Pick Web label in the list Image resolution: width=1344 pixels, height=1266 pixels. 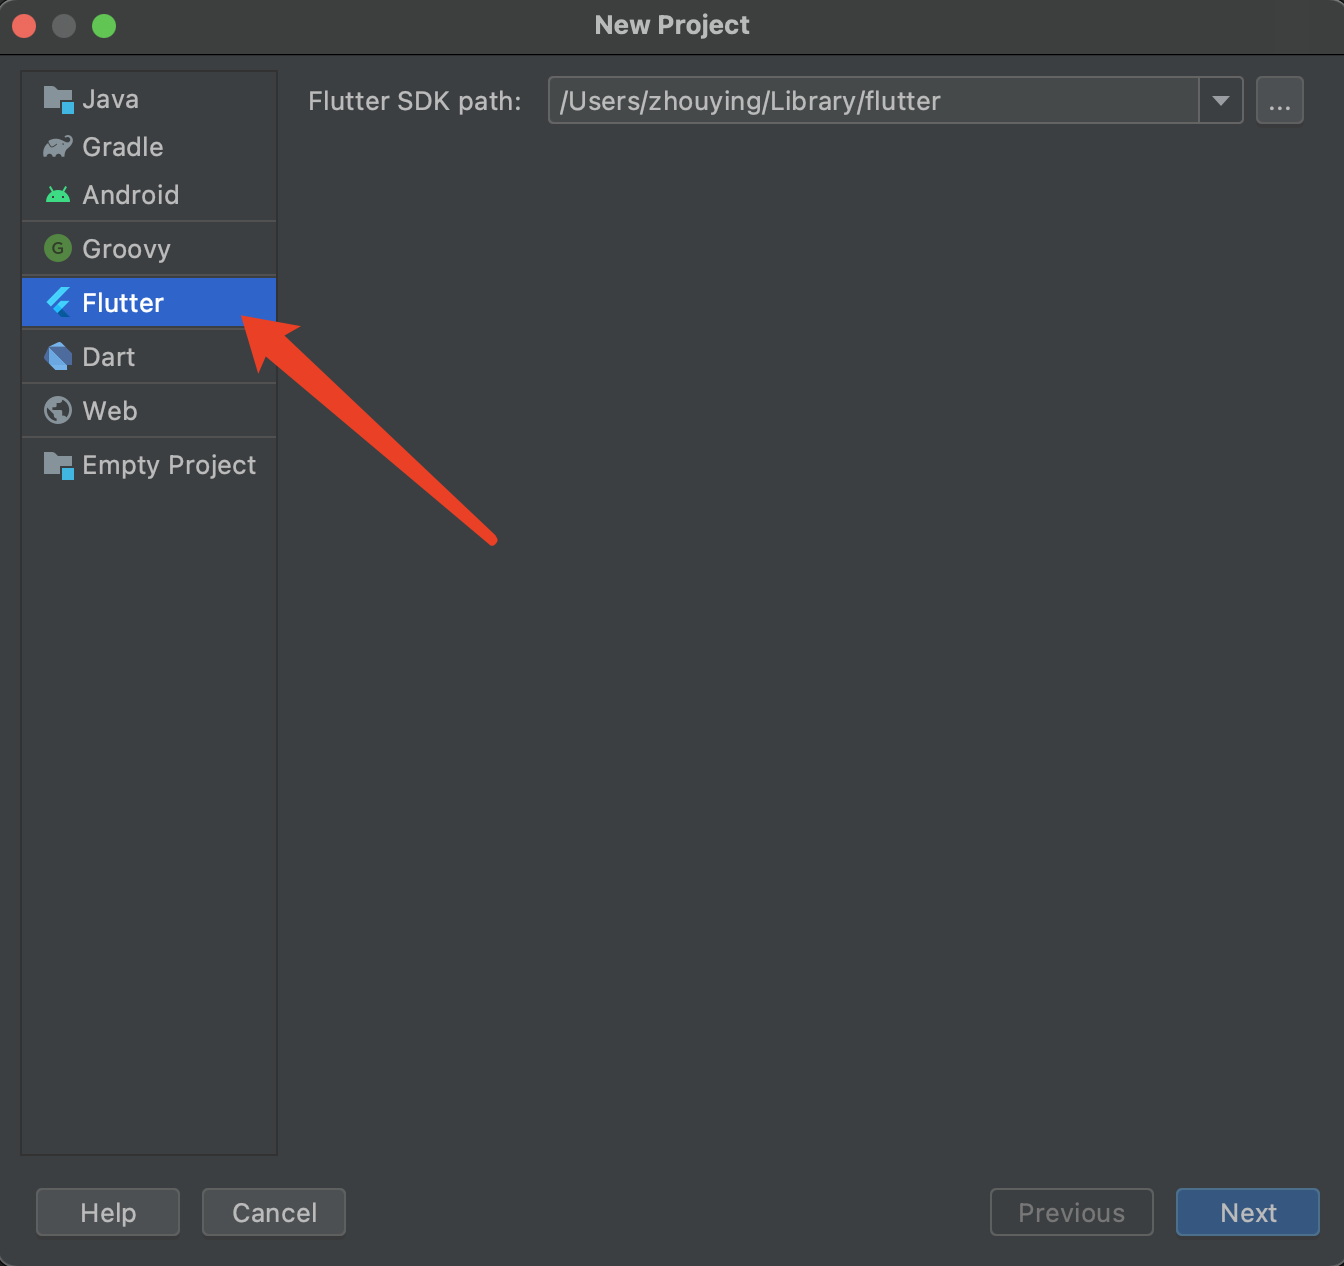tap(110, 411)
